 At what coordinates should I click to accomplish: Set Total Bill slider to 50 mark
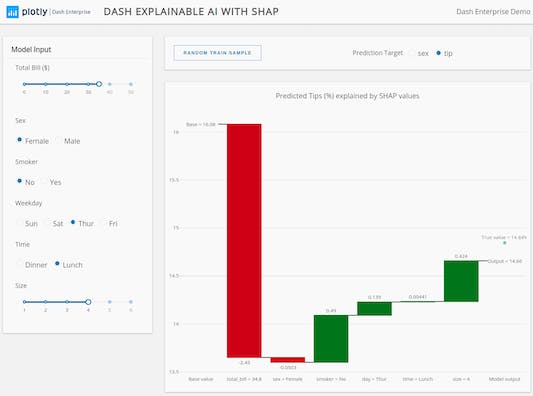pos(131,84)
